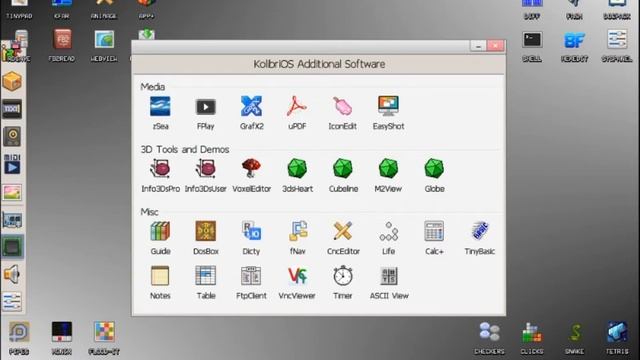Run the 3dsHeart demo
The image size is (640, 360).
coord(297,169)
